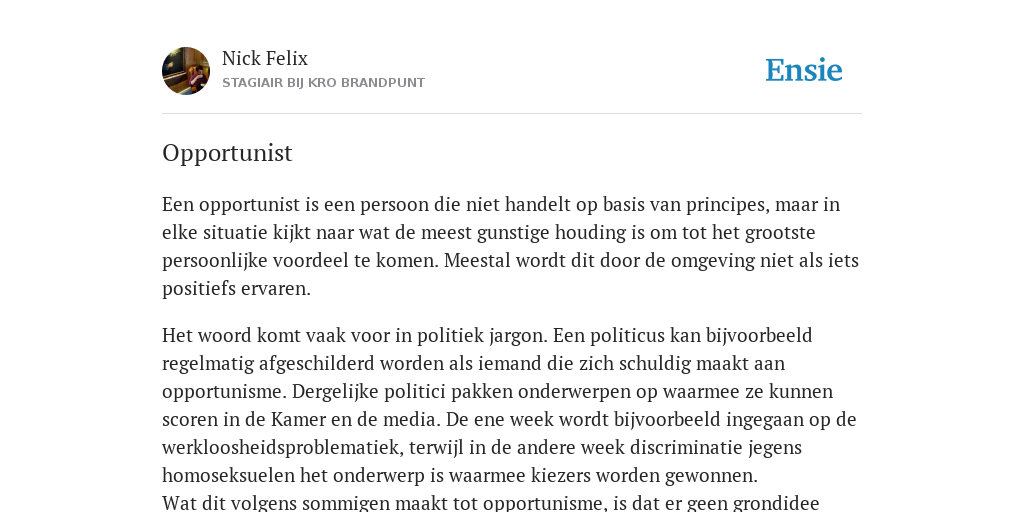
Task: Click the horizontal divider under the author header
Action: pos(512,114)
